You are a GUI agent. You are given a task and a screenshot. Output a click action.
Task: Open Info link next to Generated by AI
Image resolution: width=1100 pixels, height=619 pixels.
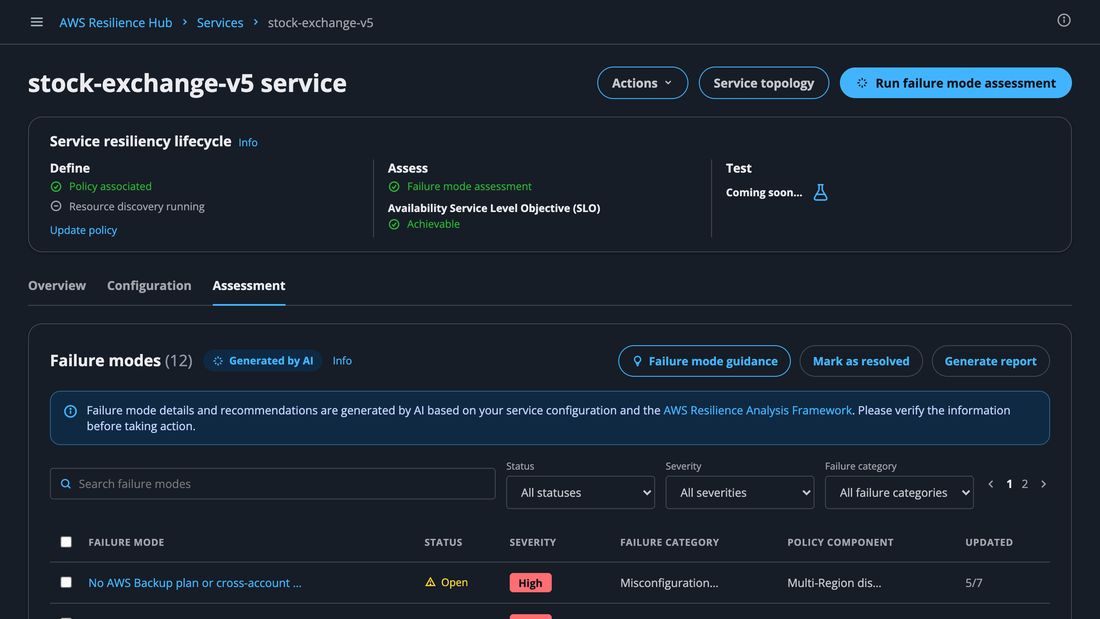coord(342,361)
